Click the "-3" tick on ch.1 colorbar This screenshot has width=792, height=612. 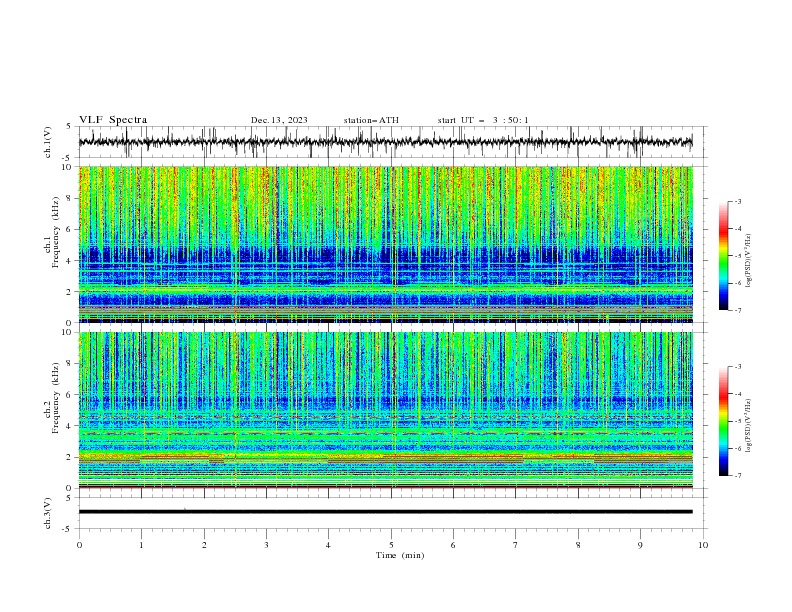click(x=738, y=201)
